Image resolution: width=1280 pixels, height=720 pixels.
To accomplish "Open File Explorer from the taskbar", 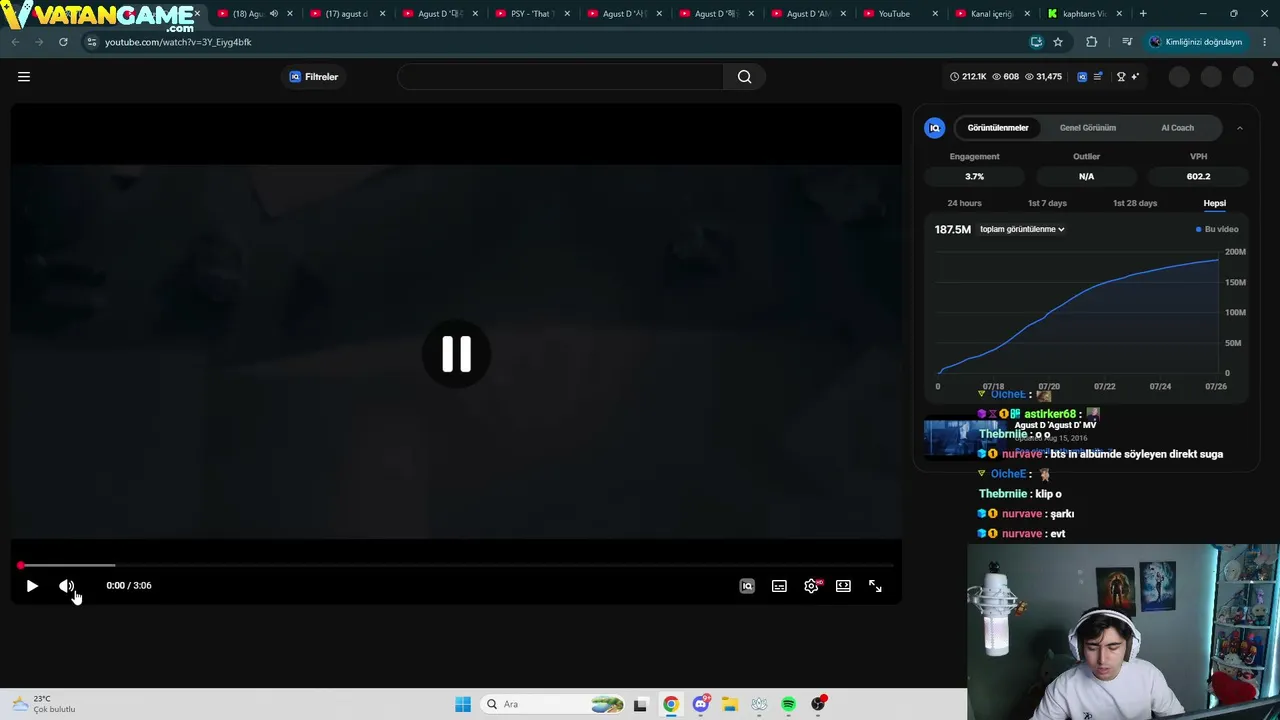I will point(730,704).
